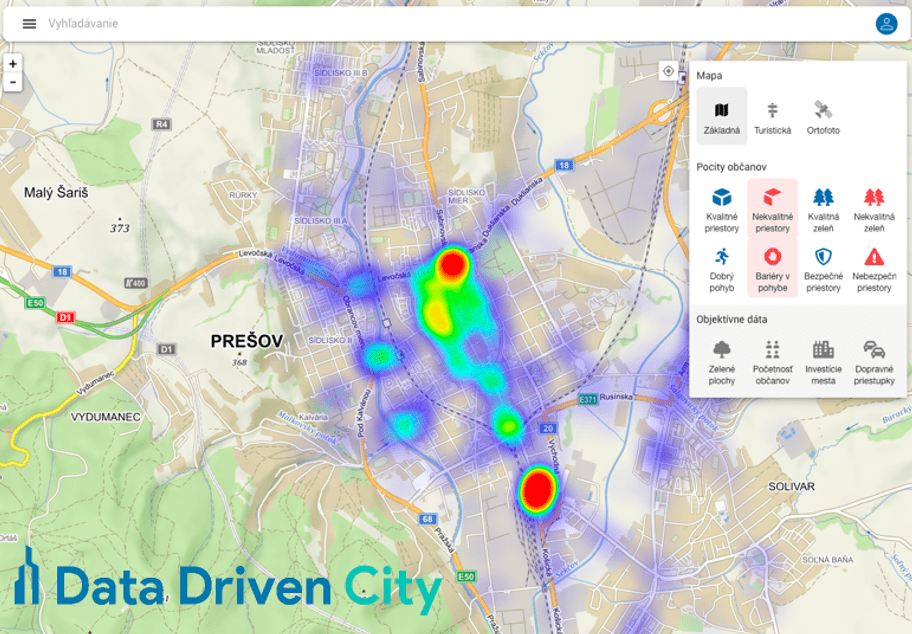This screenshot has width=912, height=634.
Task: Show Bezpečné priestory shield layer
Action: click(x=823, y=267)
